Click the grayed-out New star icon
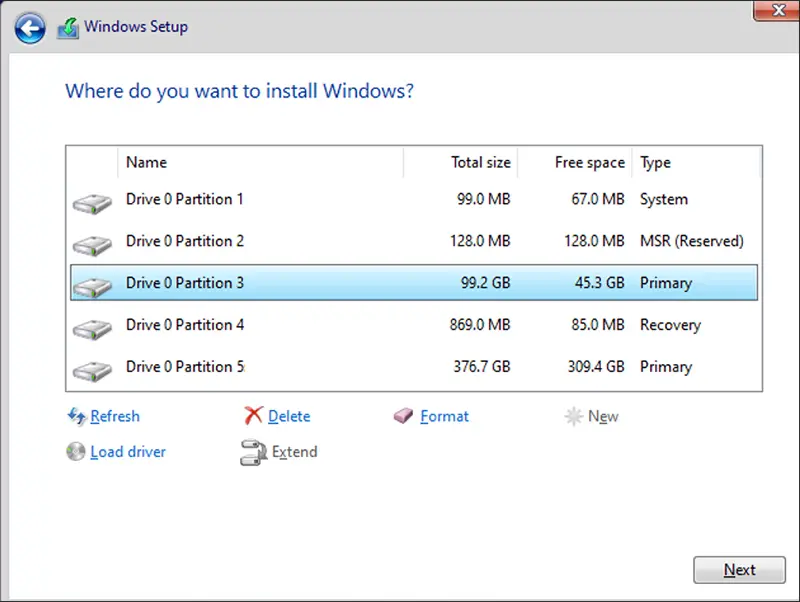Image resolution: width=800 pixels, height=602 pixels. point(573,416)
